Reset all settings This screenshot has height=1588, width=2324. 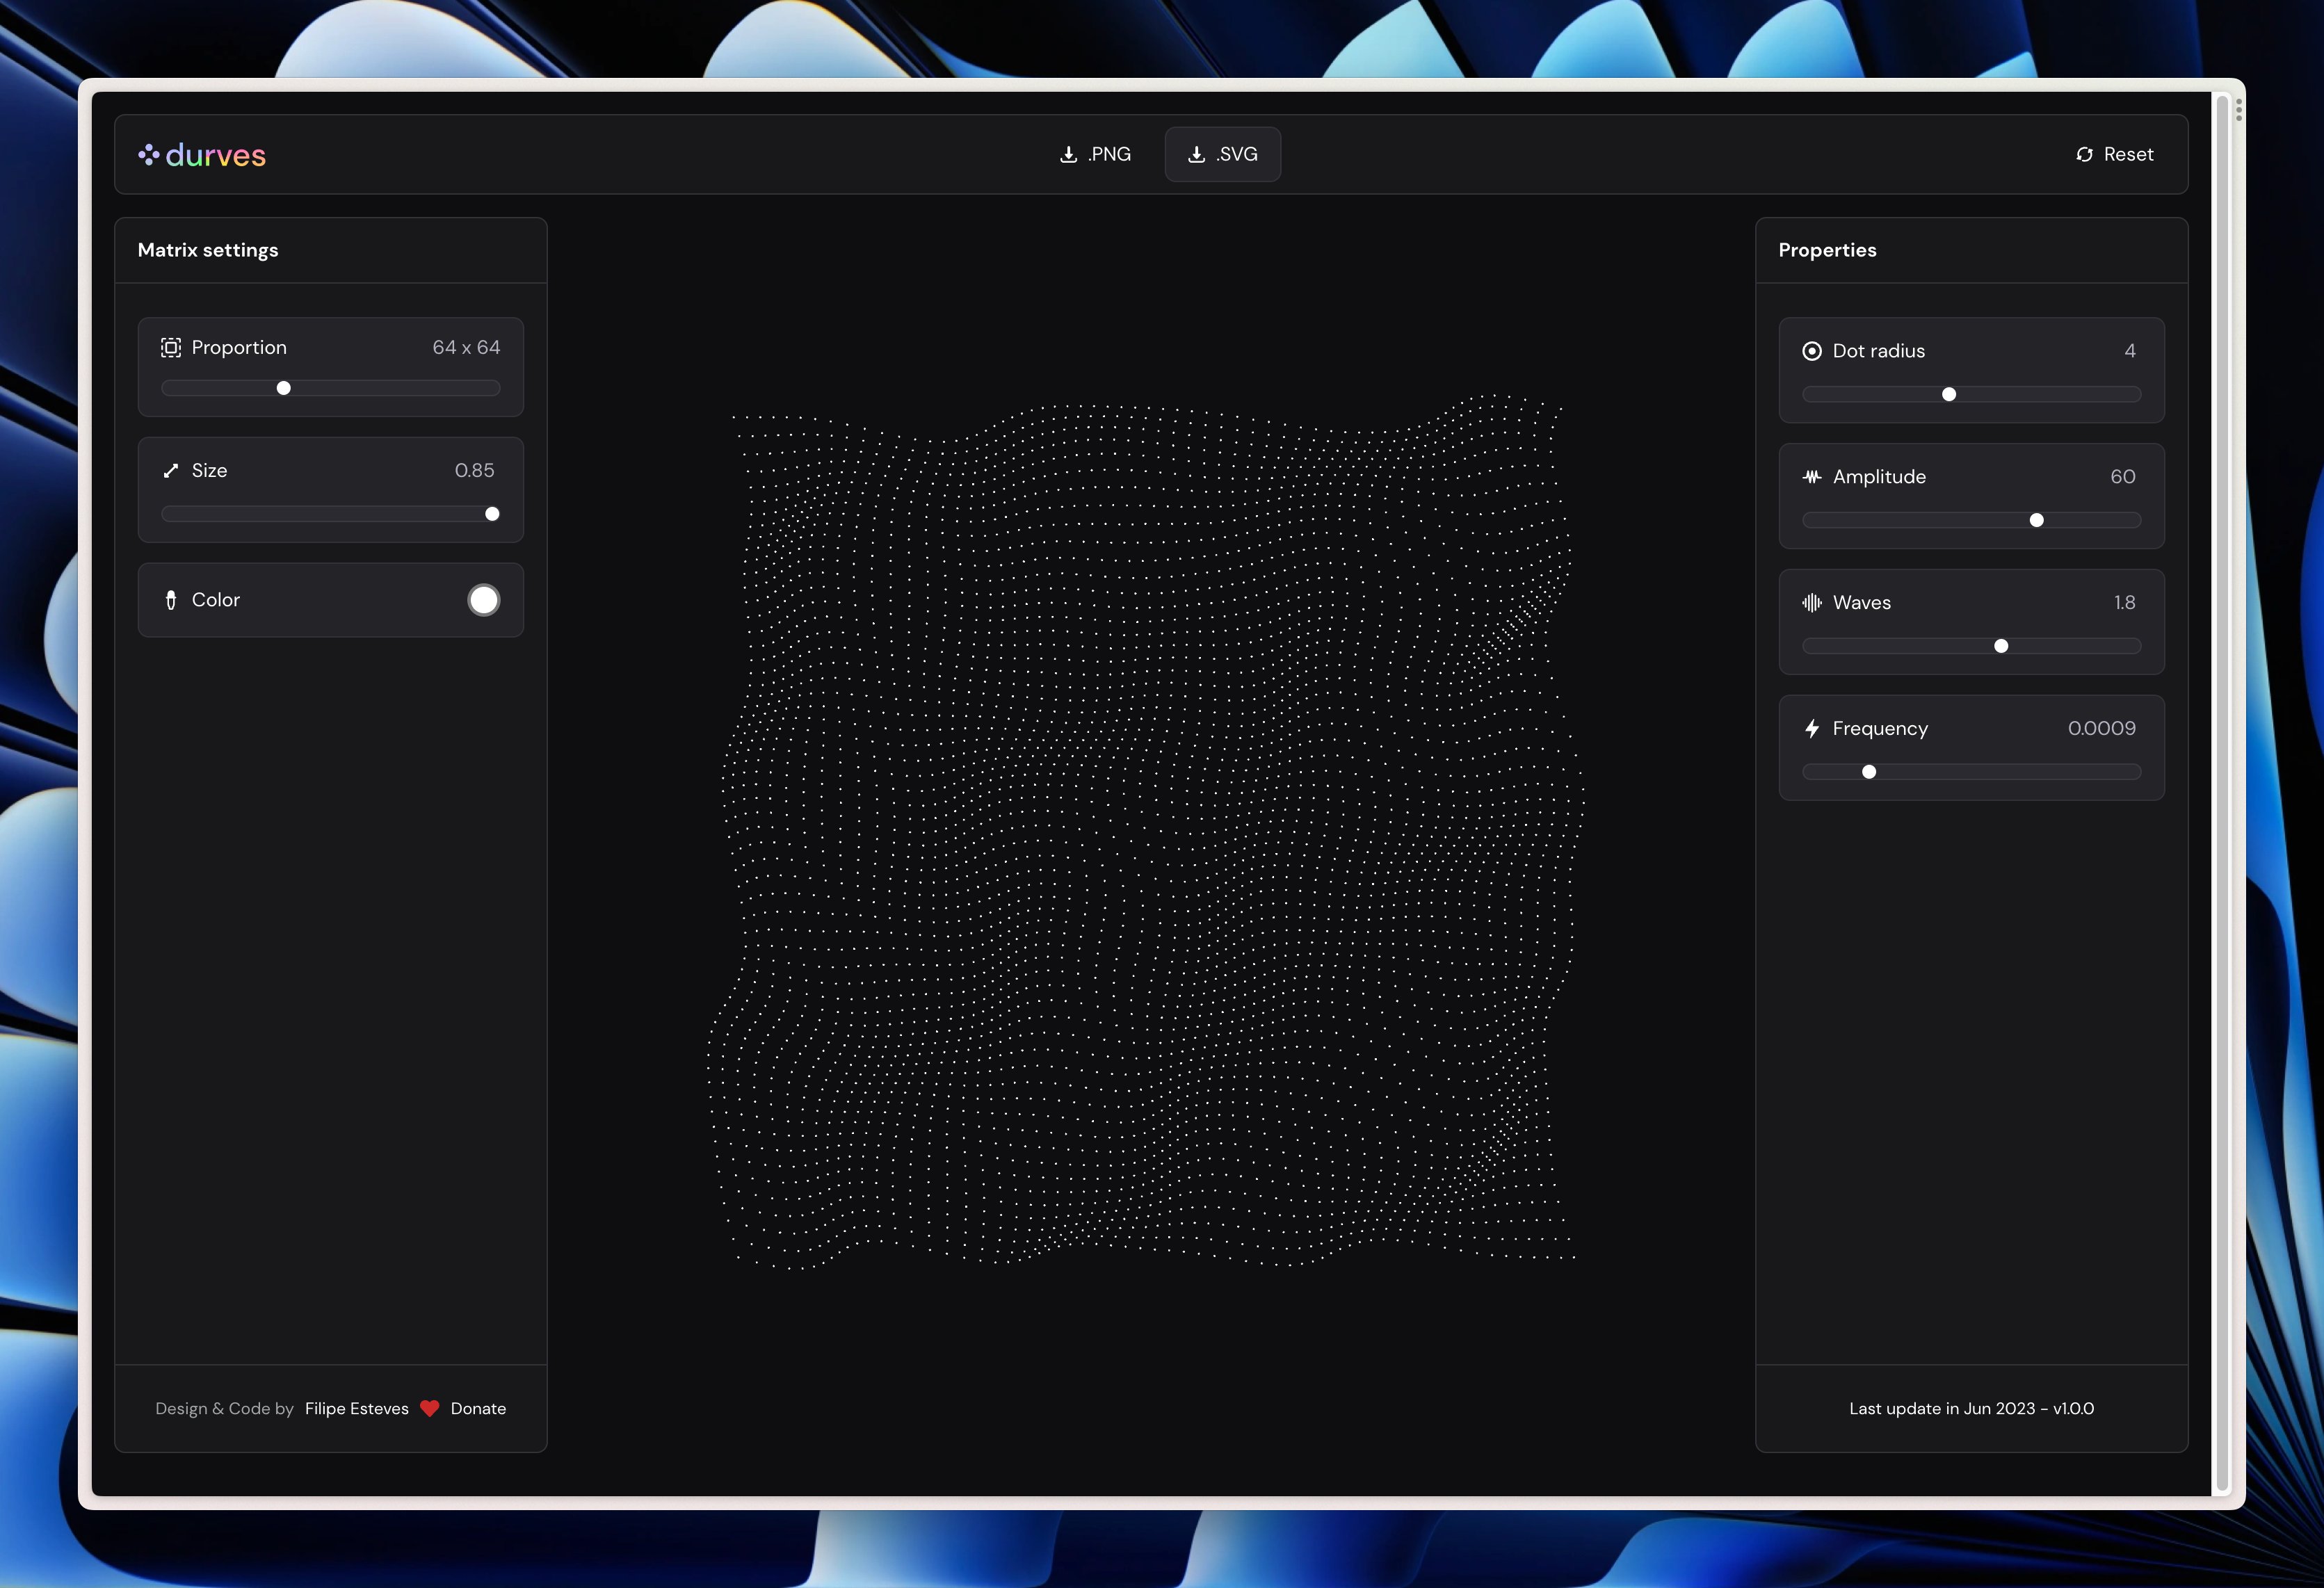[x=2114, y=155]
